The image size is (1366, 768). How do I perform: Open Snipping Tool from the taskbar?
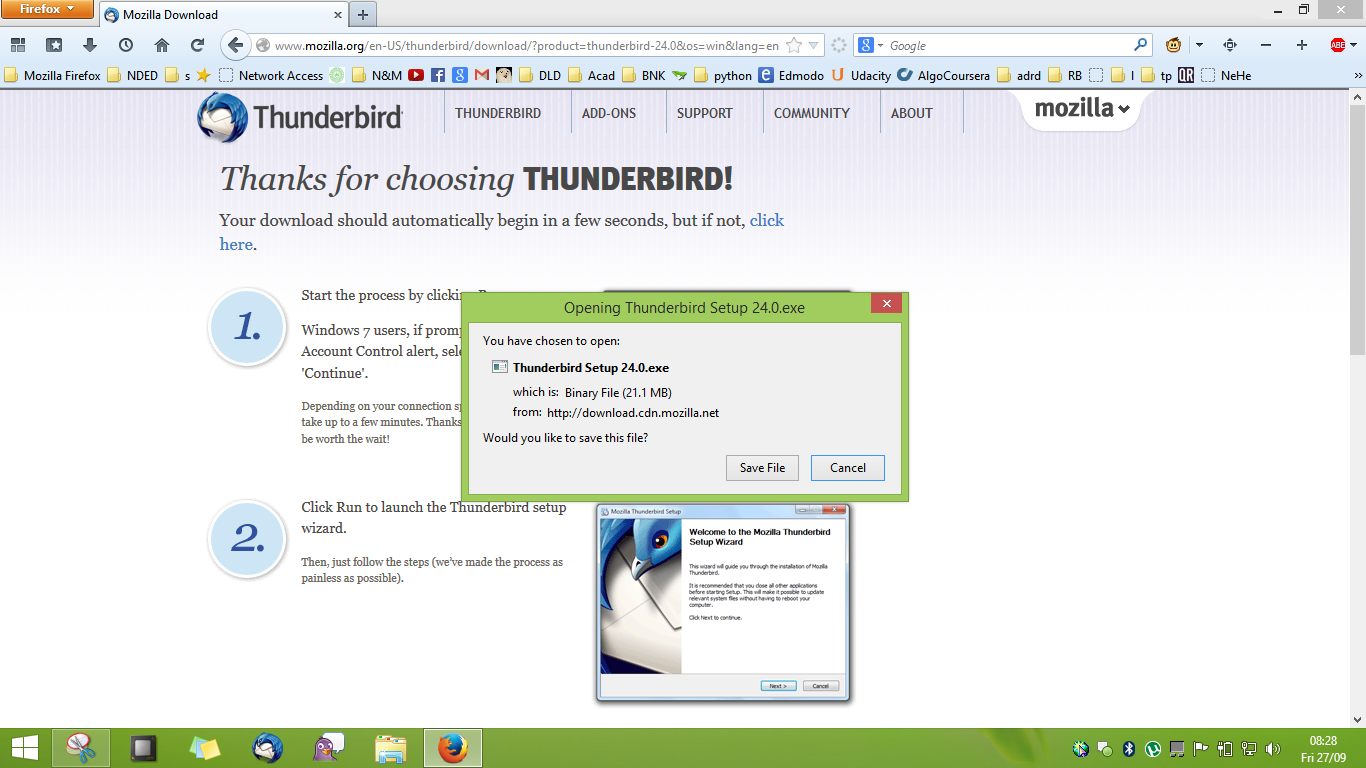click(81, 748)
